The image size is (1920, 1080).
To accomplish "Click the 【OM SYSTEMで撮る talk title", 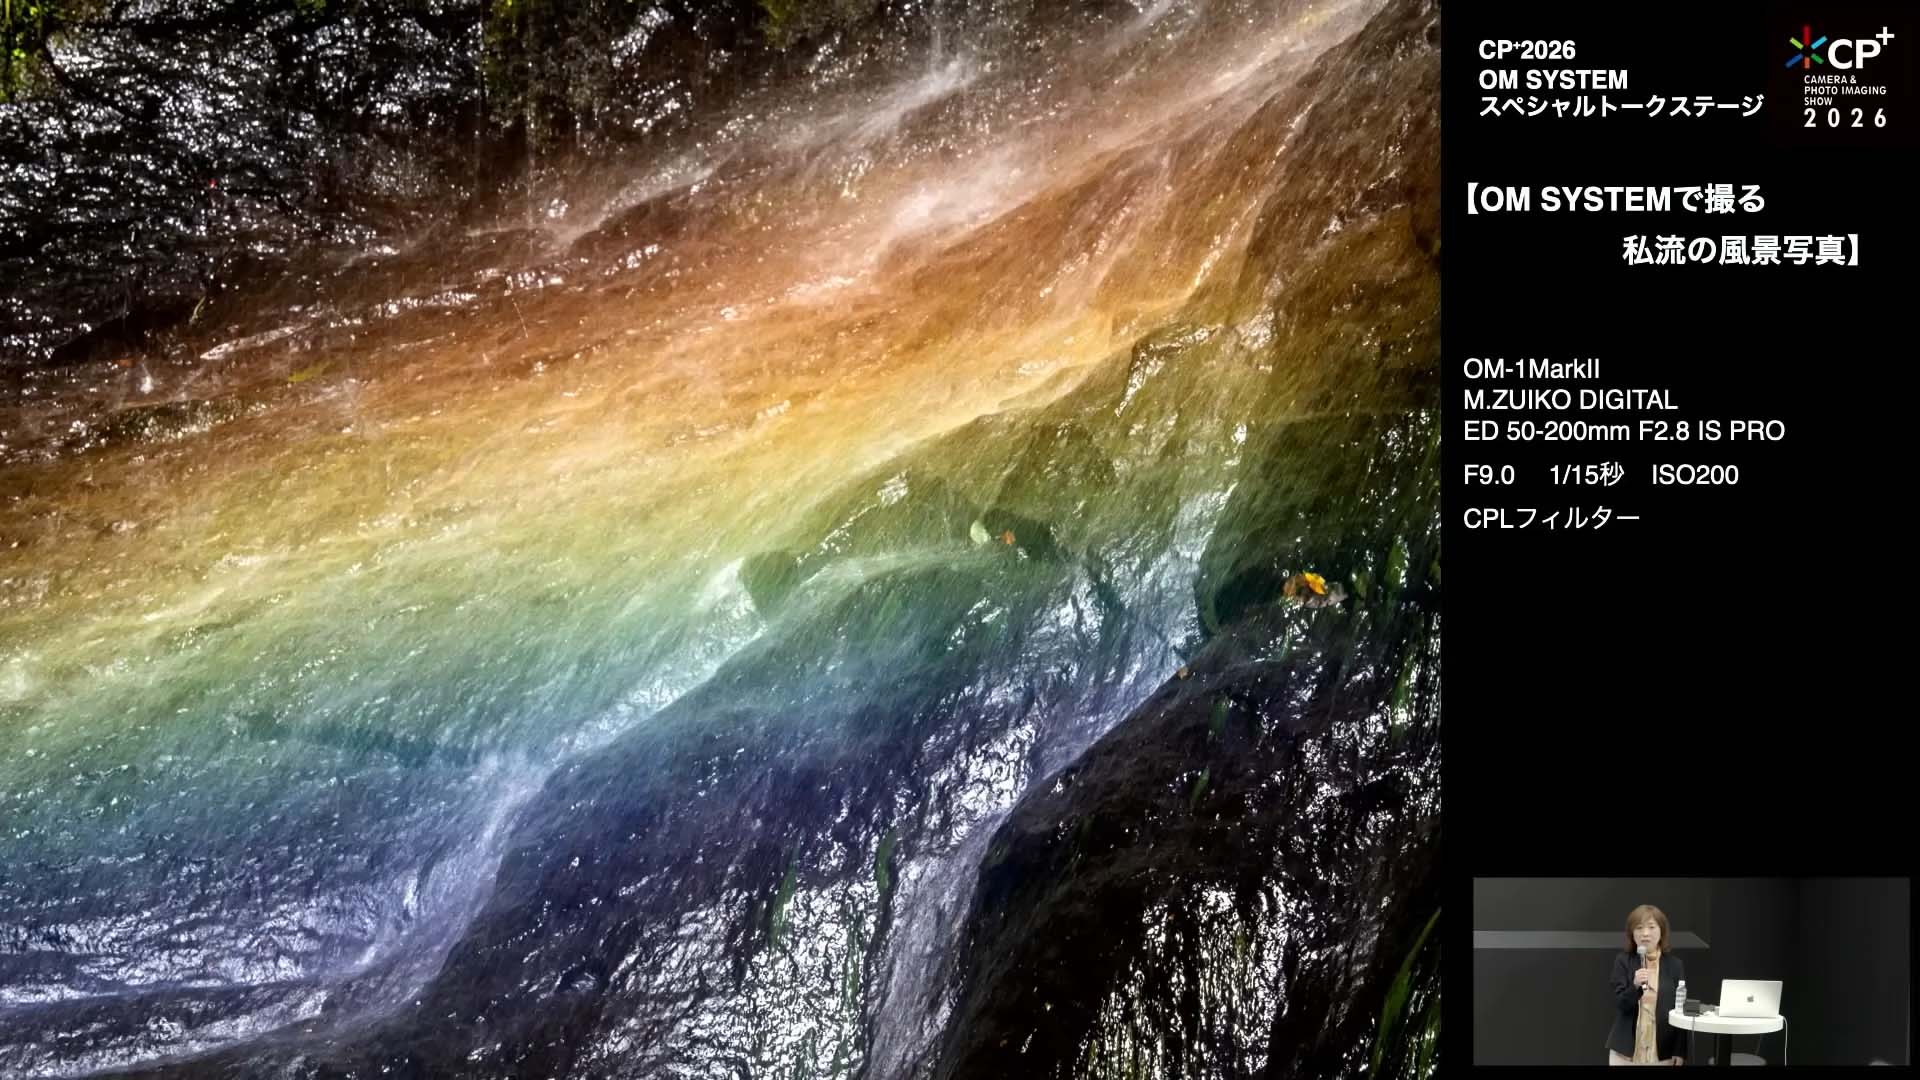I will pos(1615,200).
